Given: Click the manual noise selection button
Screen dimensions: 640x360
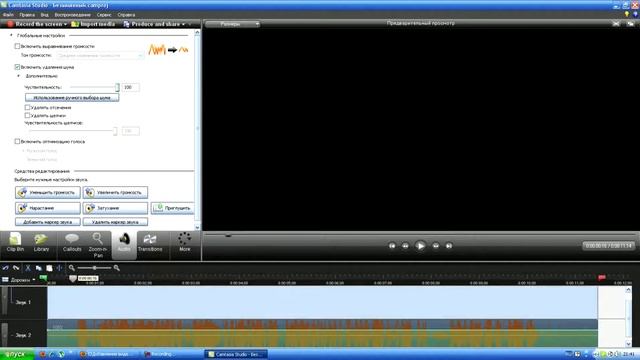Looking at the screenshot, I should point(72,98).
